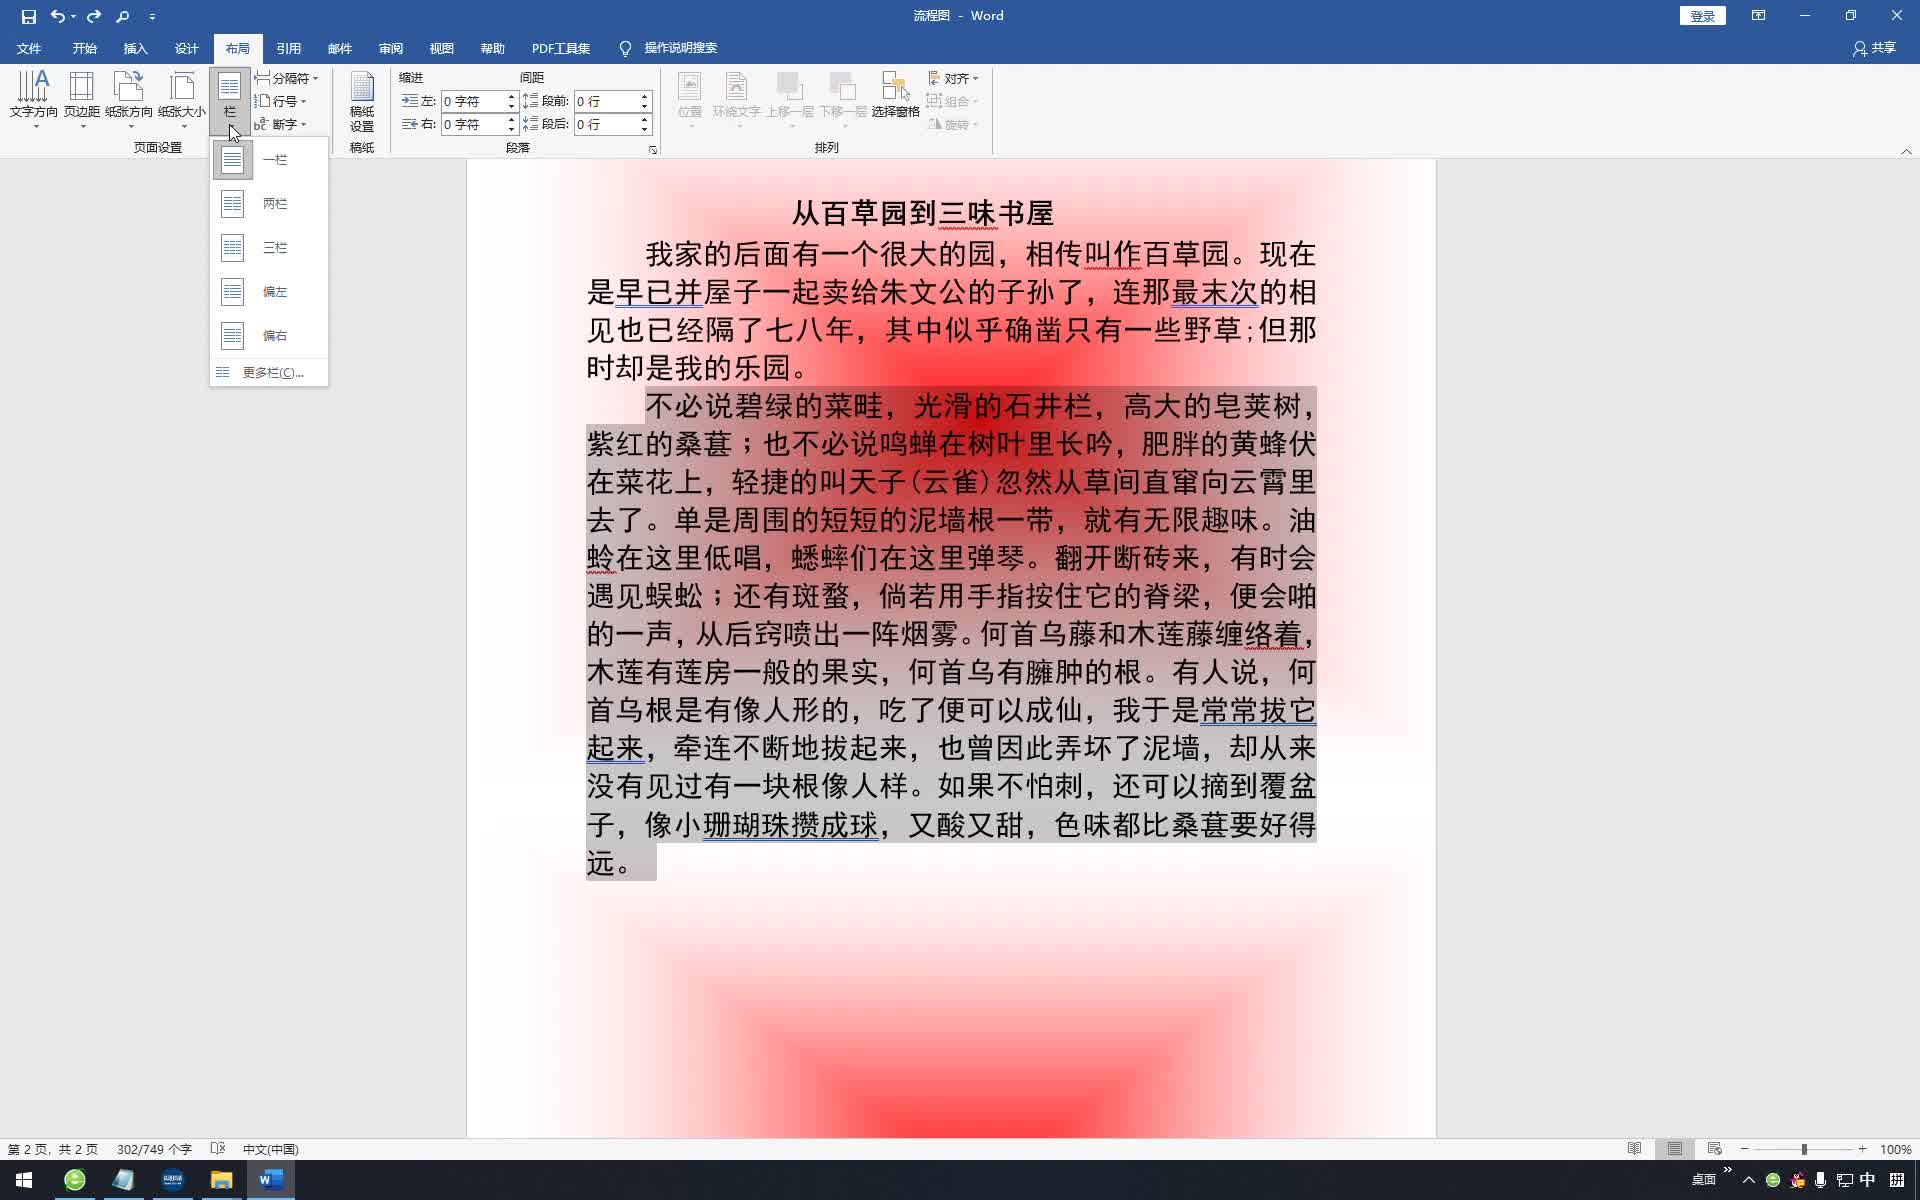The width and height of the screenshot is (1920, 1200).
Task: Open the 页边距 margins tool
Action: click(82, 99)
